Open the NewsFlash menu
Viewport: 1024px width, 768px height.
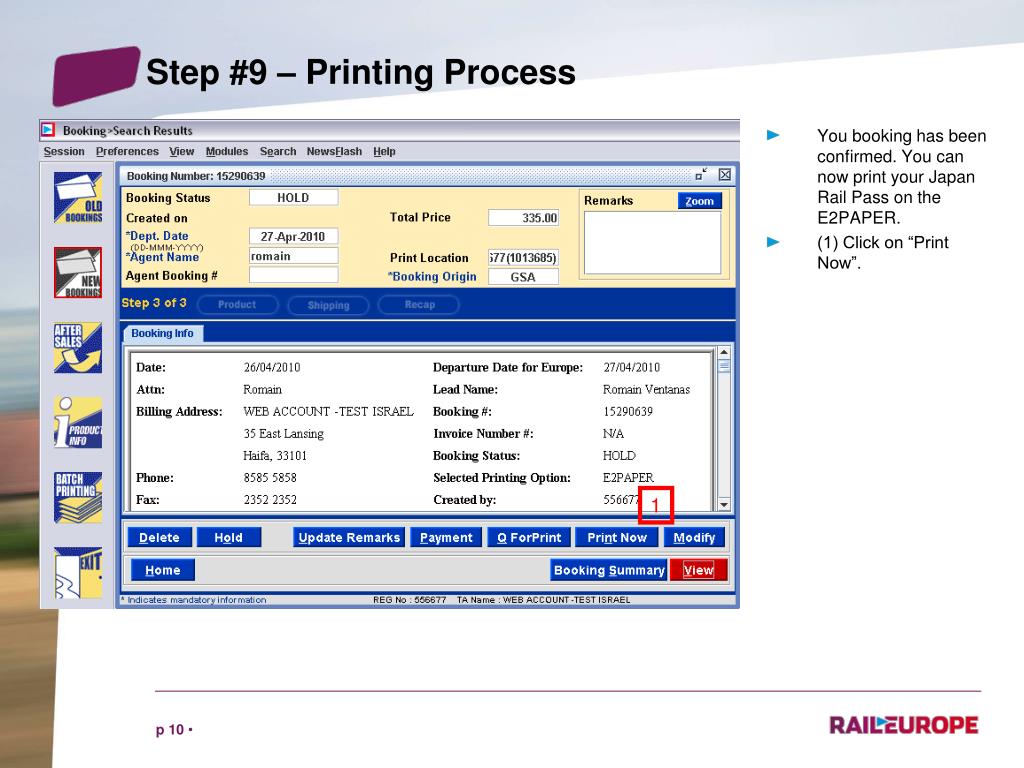pos(334,152)
